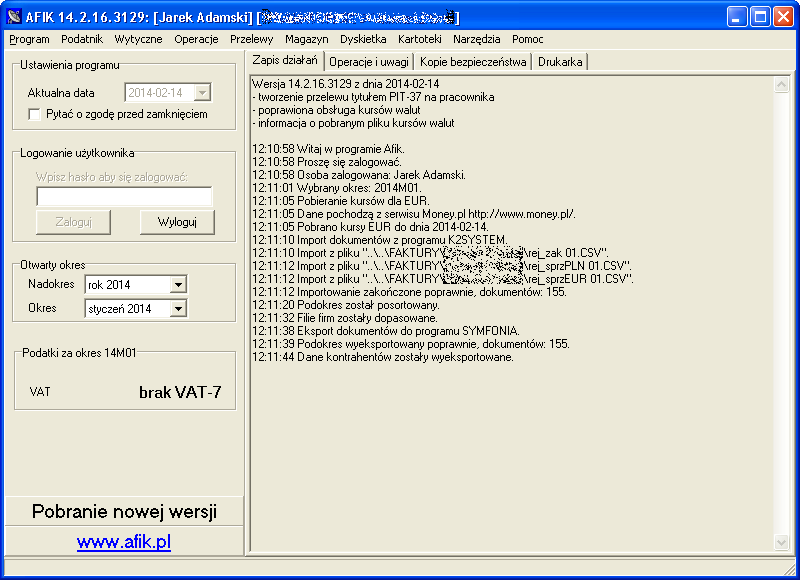Open the Aktualna data dropdown arrow
The width and height of the screenshot is (800, 580).
point(202,92)
